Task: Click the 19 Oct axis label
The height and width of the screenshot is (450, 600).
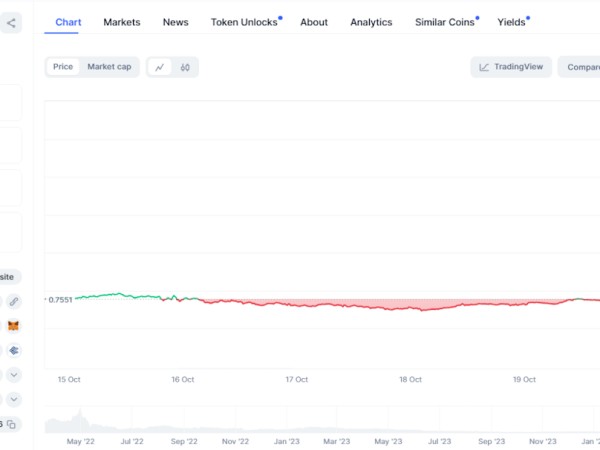Action: (524, 380)
